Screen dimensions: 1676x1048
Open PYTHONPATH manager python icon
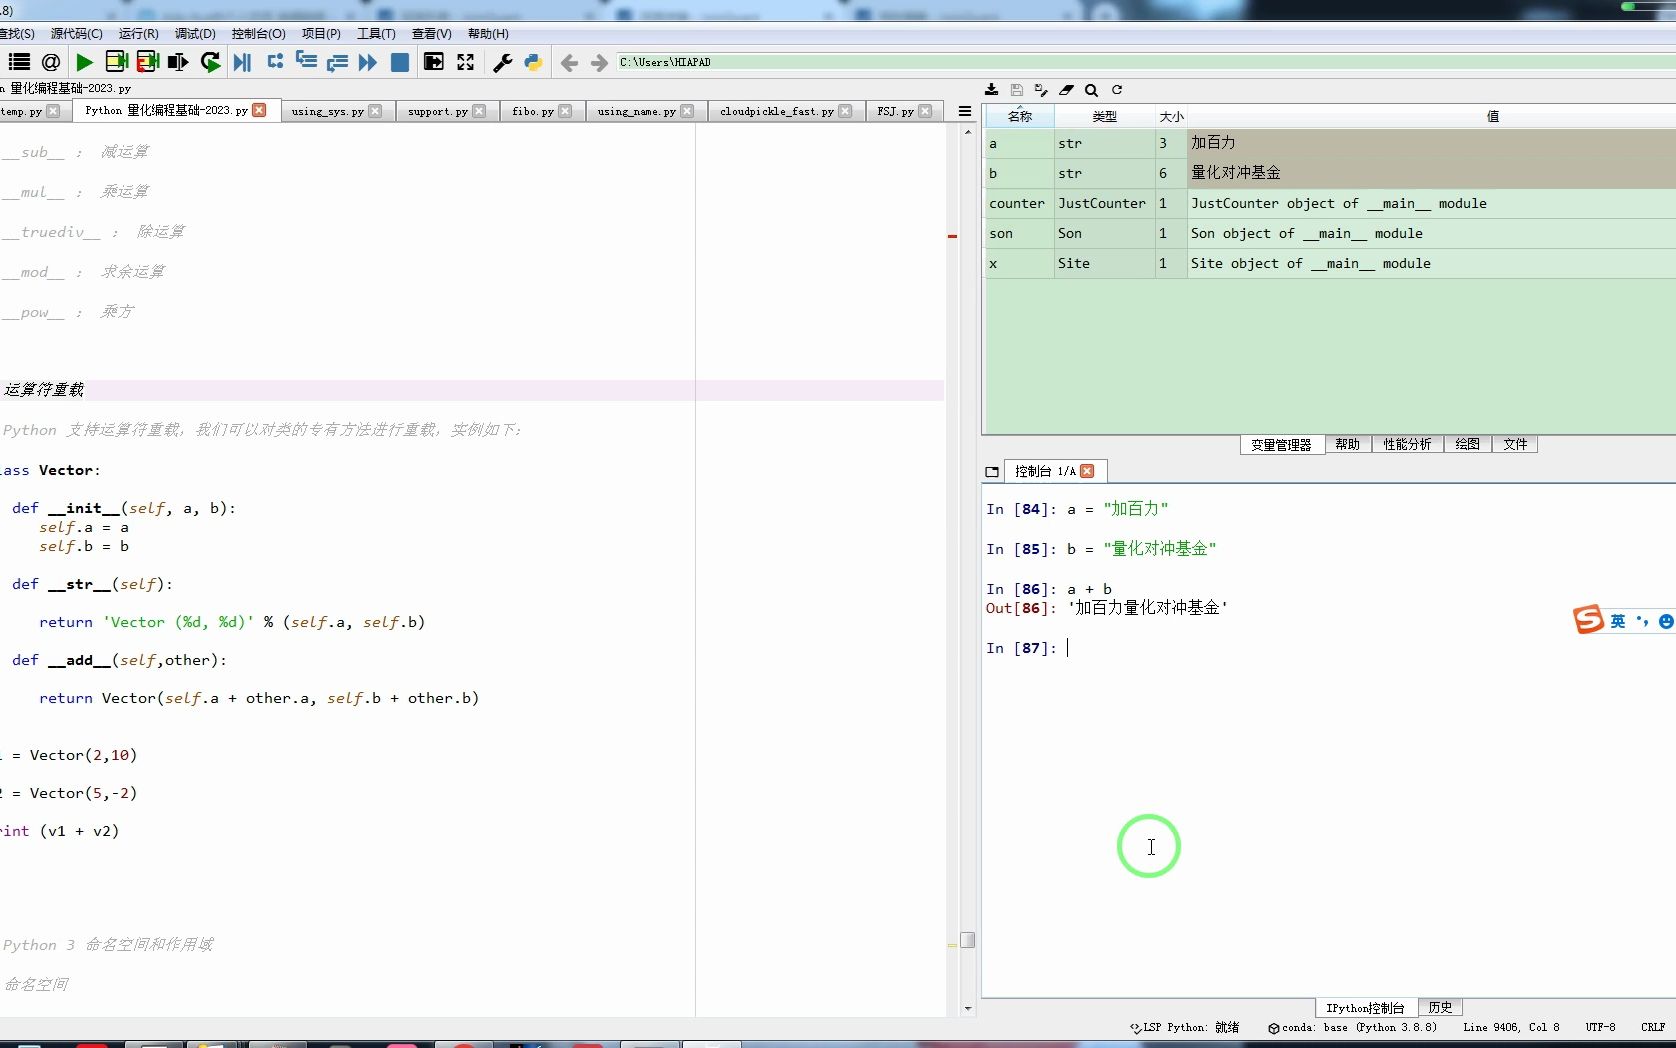point(533,62)
